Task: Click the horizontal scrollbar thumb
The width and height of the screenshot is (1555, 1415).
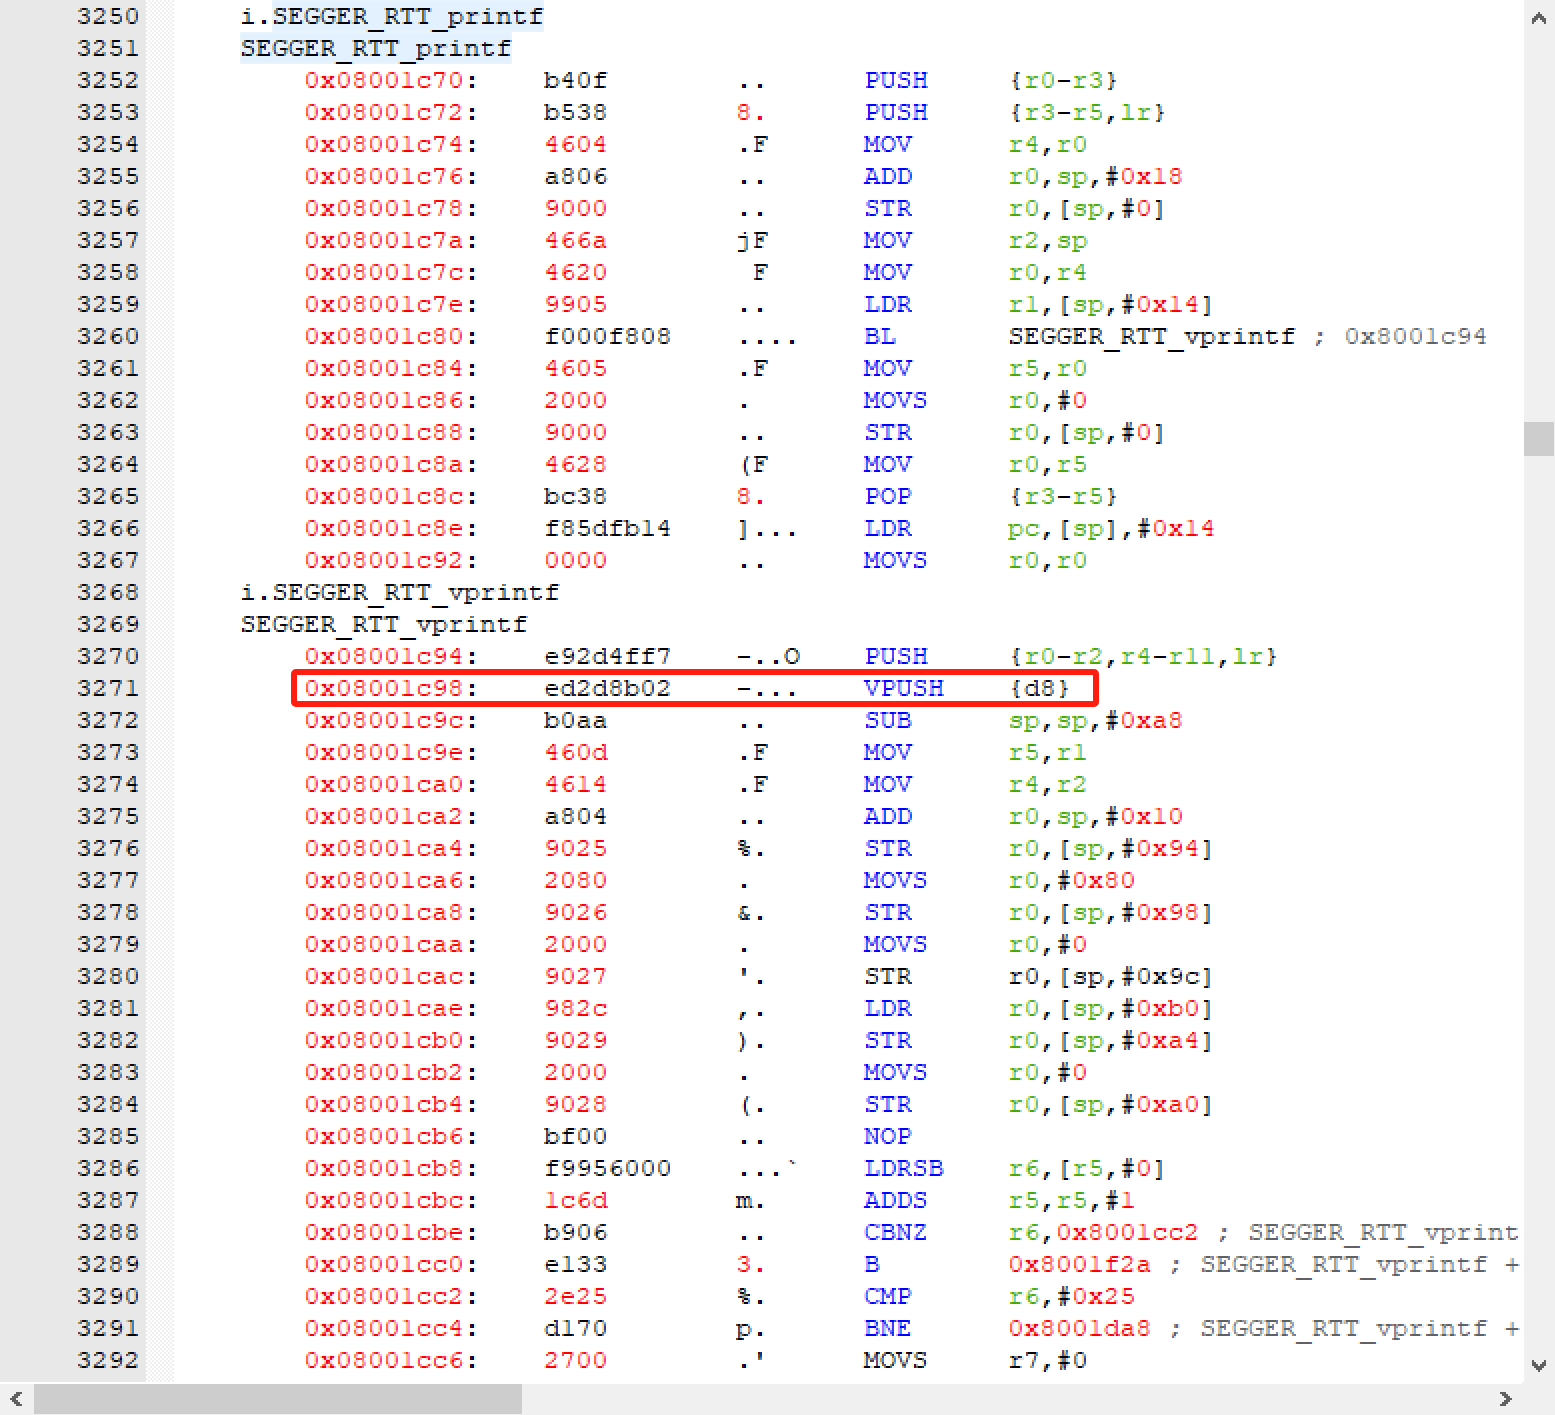Action: [277, 1399]
